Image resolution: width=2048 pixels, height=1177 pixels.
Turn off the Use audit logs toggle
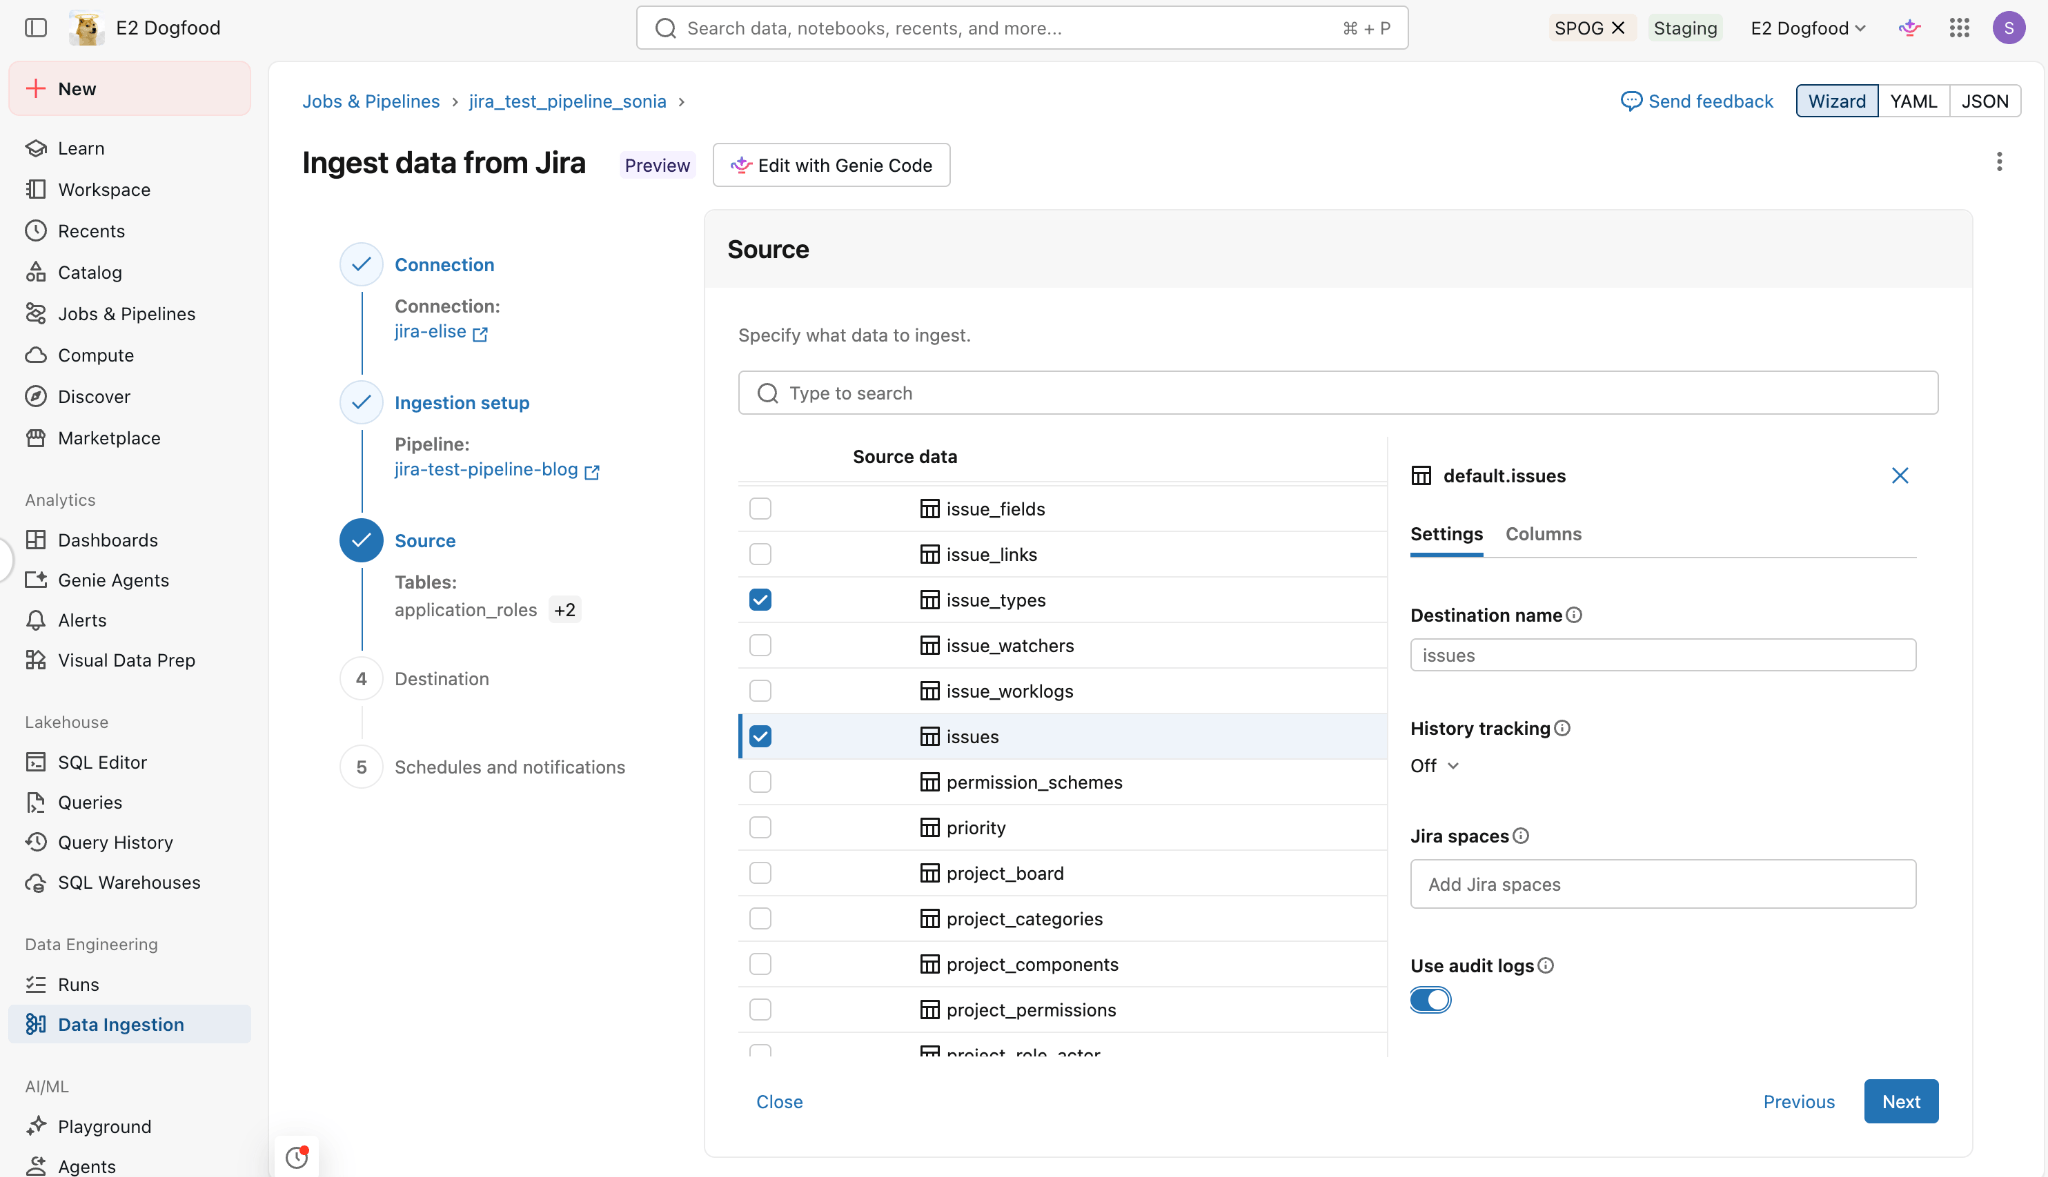pyautogui.click(x=1430, y=1000)
